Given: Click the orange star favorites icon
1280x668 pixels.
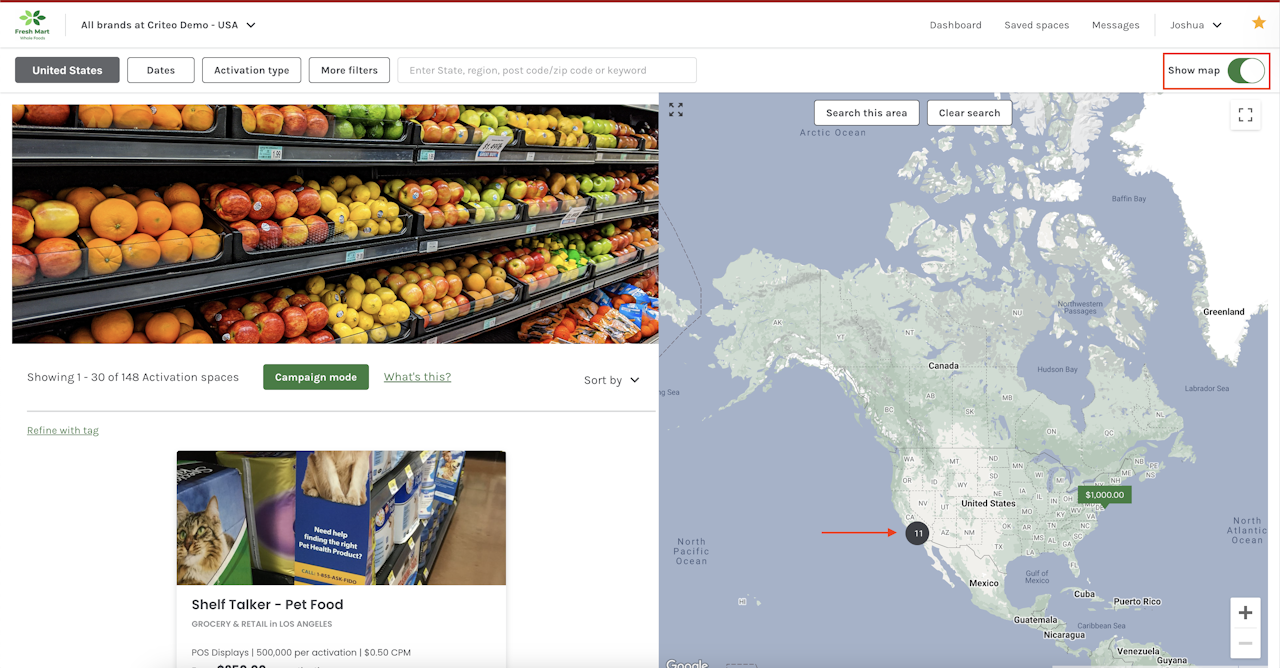Looking at the screenshot, I should click(x=1259, y=23).
